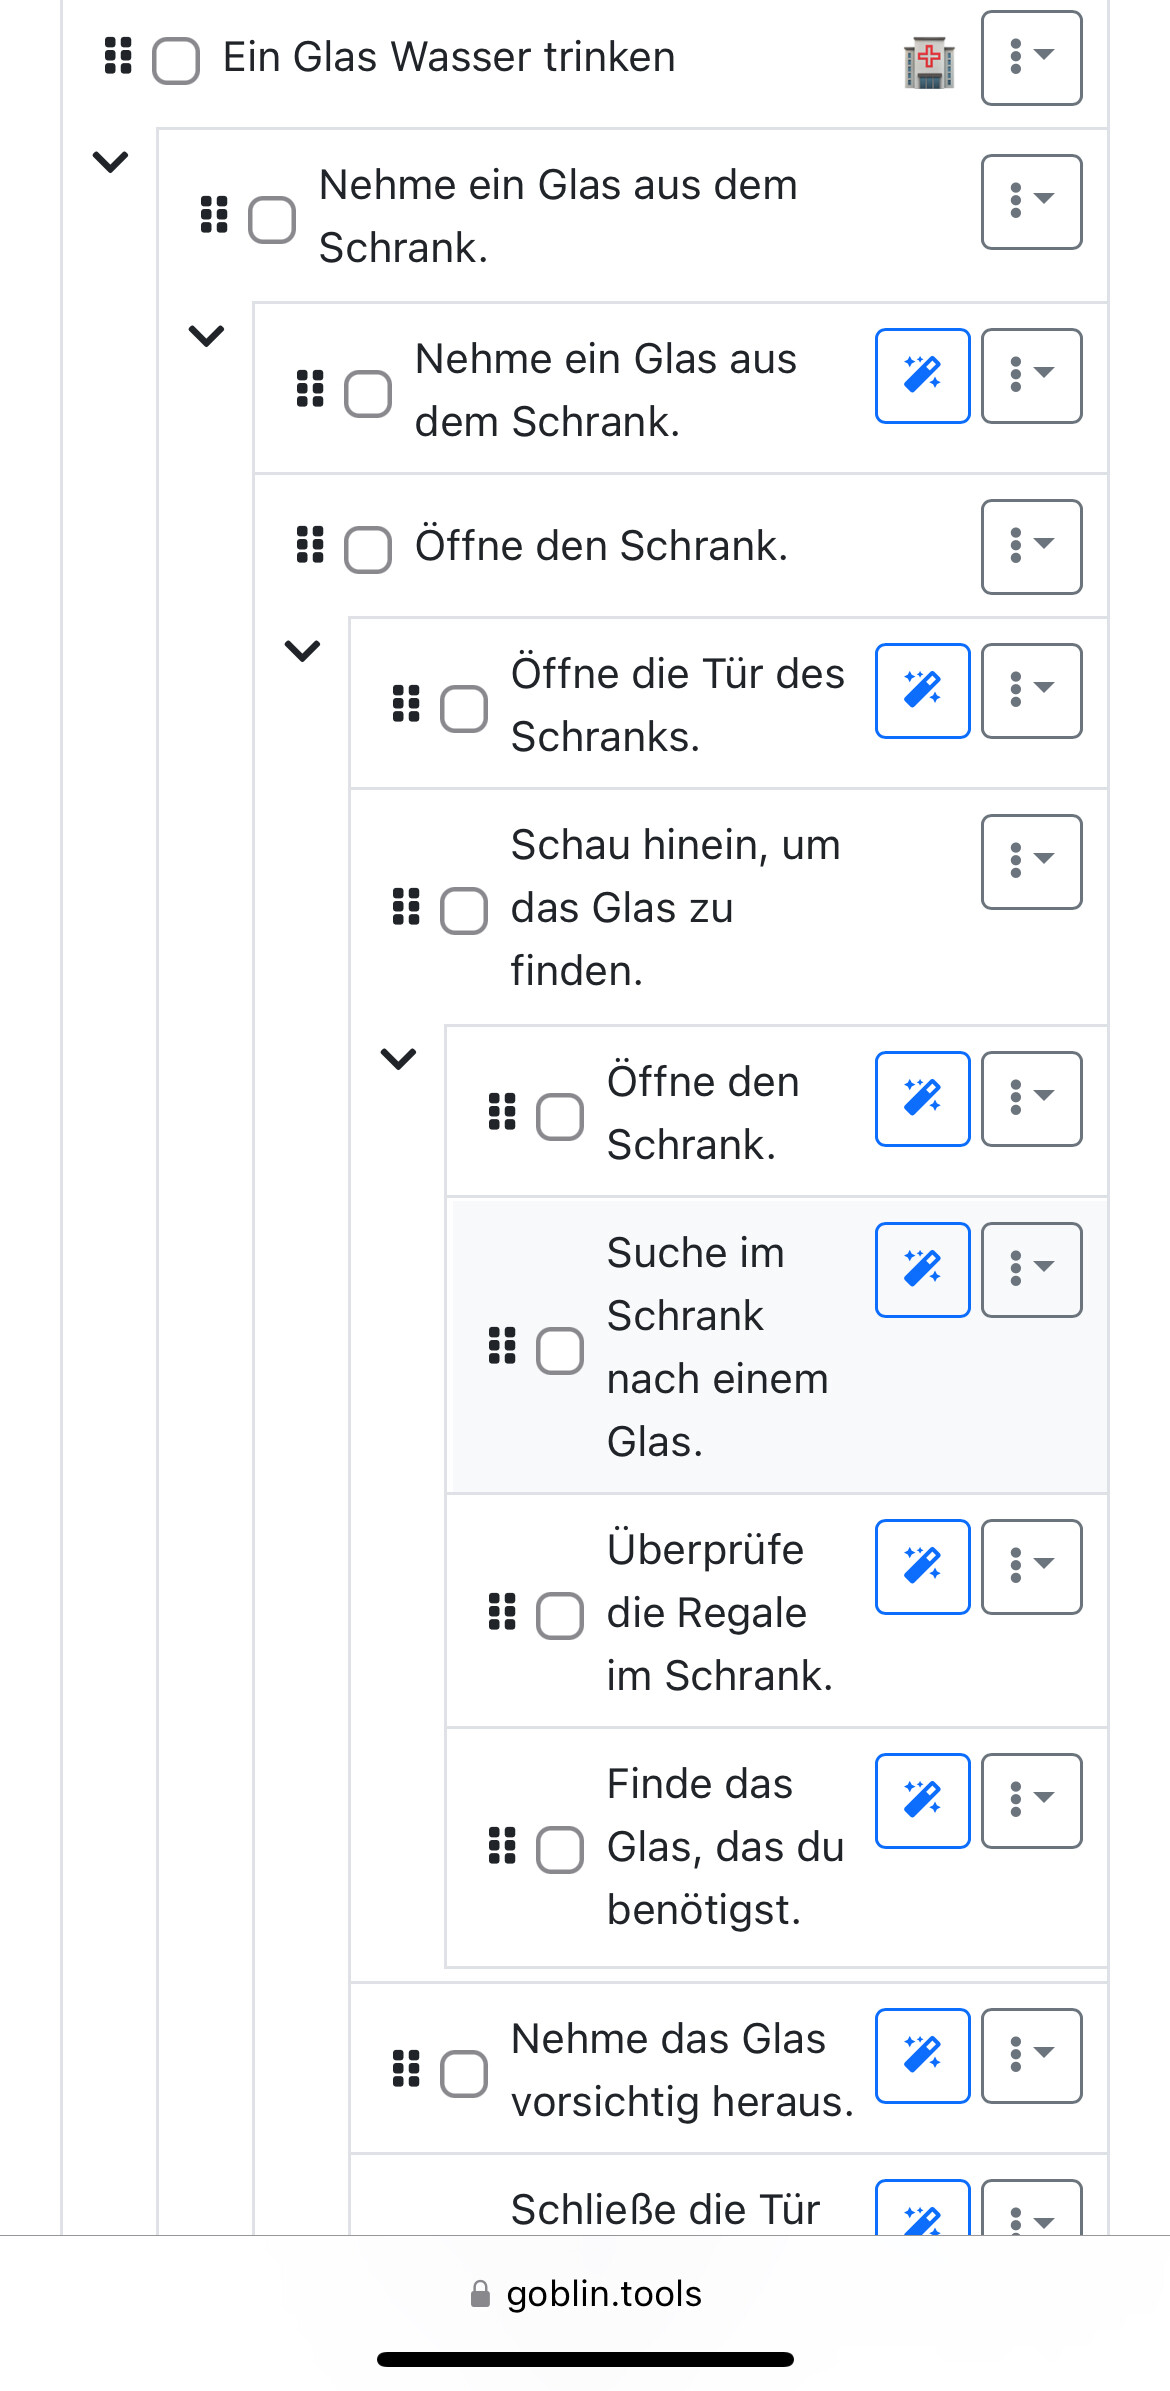Collapse the subtask list below "Schau hinein"
This screenshot has width=1170, height=2391.
tap(398, 1058)
